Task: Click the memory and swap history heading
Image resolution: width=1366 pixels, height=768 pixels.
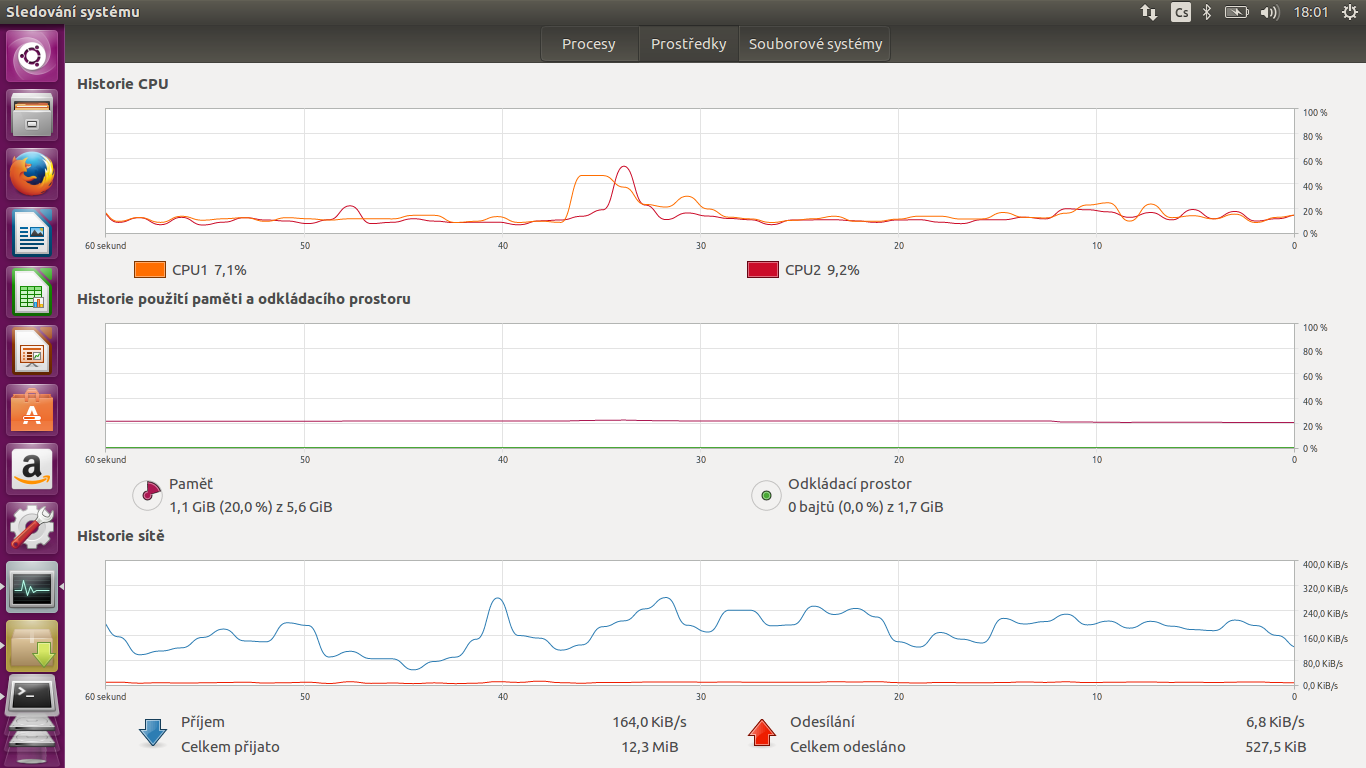Action: pyautogui.click(x=244, y=298)
